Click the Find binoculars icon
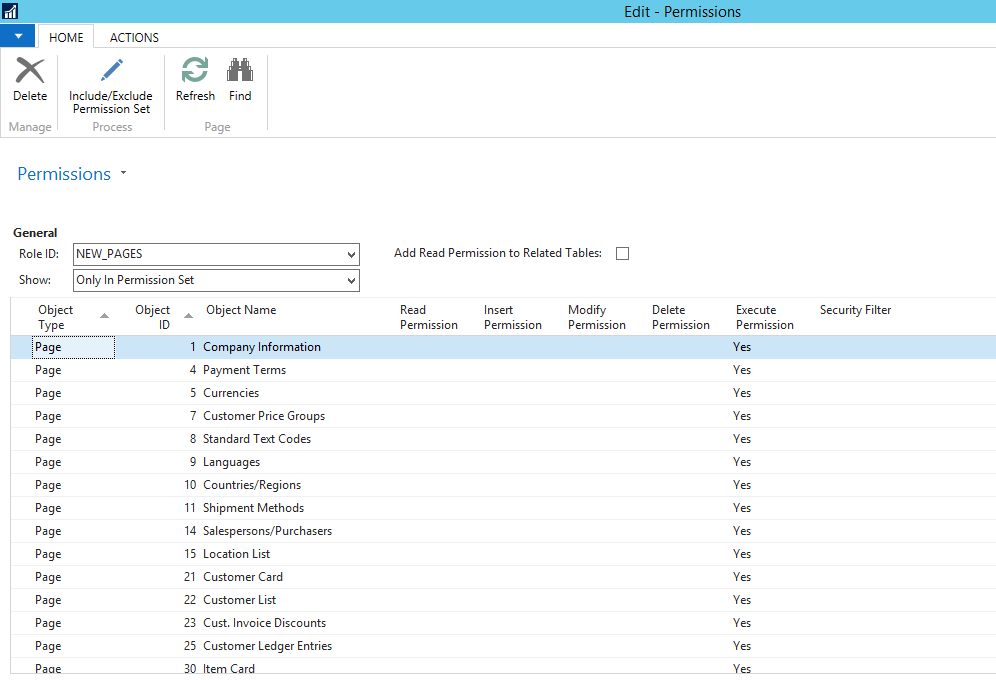Screen dimensions: 996x680 coord(240,72)
